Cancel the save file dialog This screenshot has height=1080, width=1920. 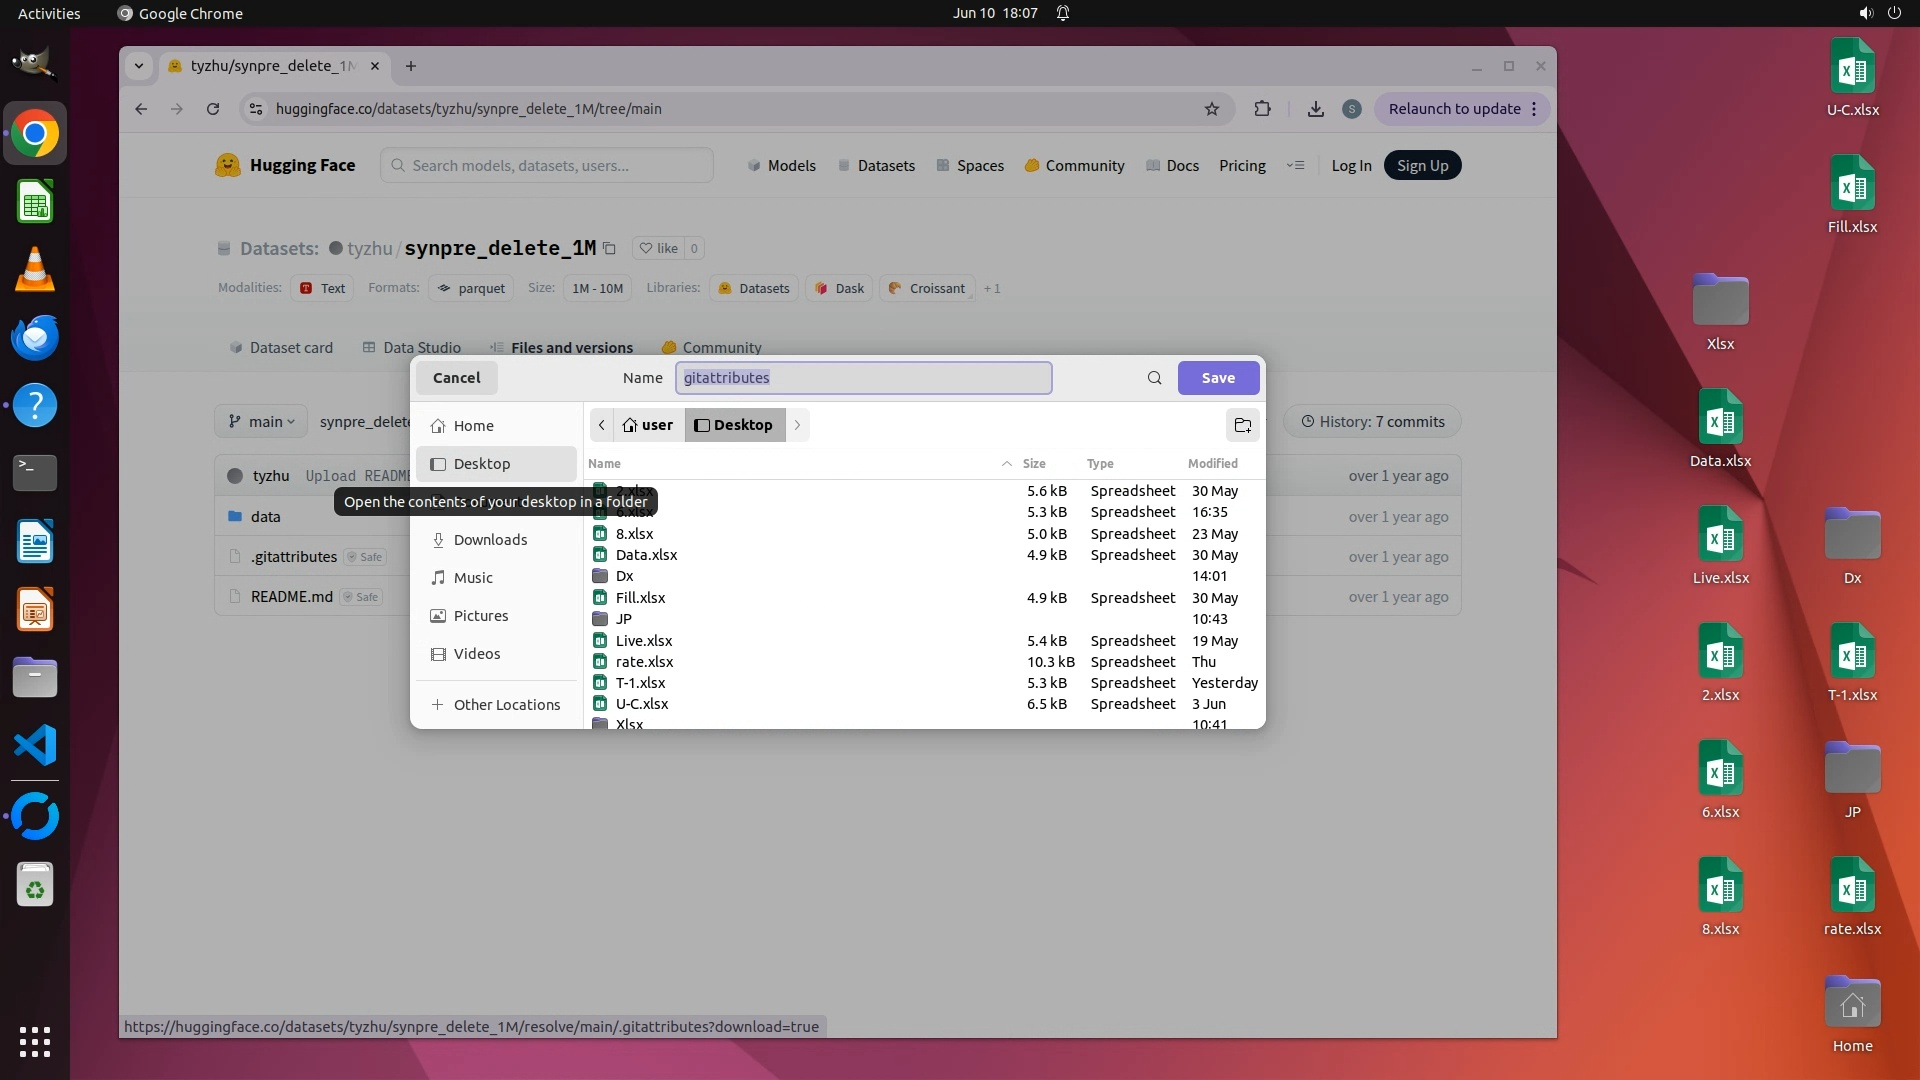(456, 378)
